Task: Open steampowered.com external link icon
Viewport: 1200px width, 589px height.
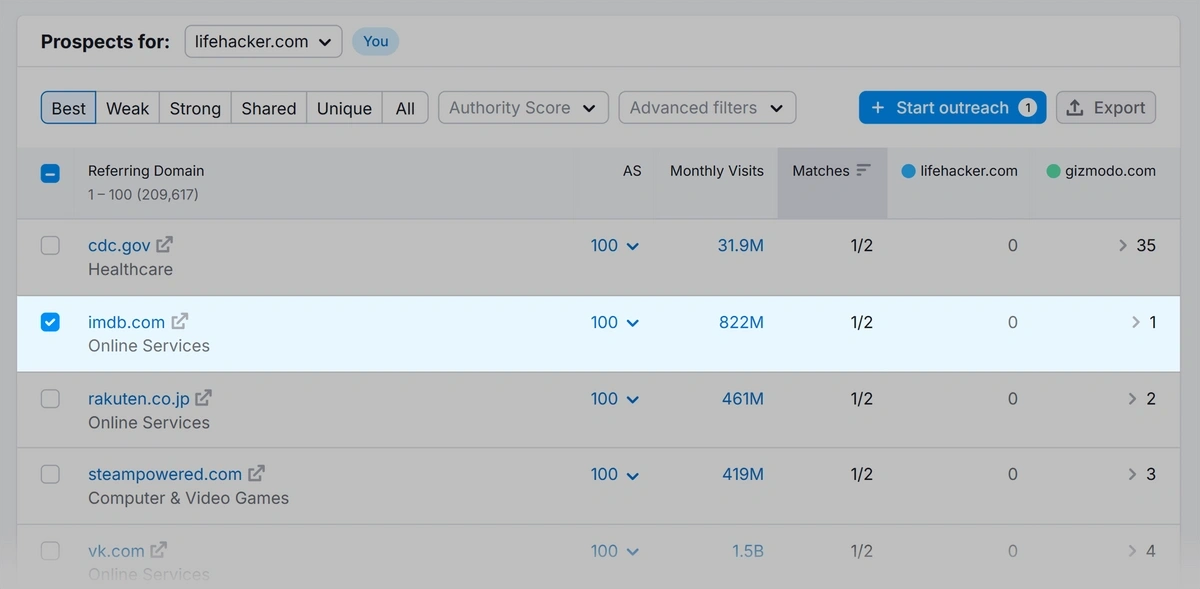Action: click(x=257, y=473)
